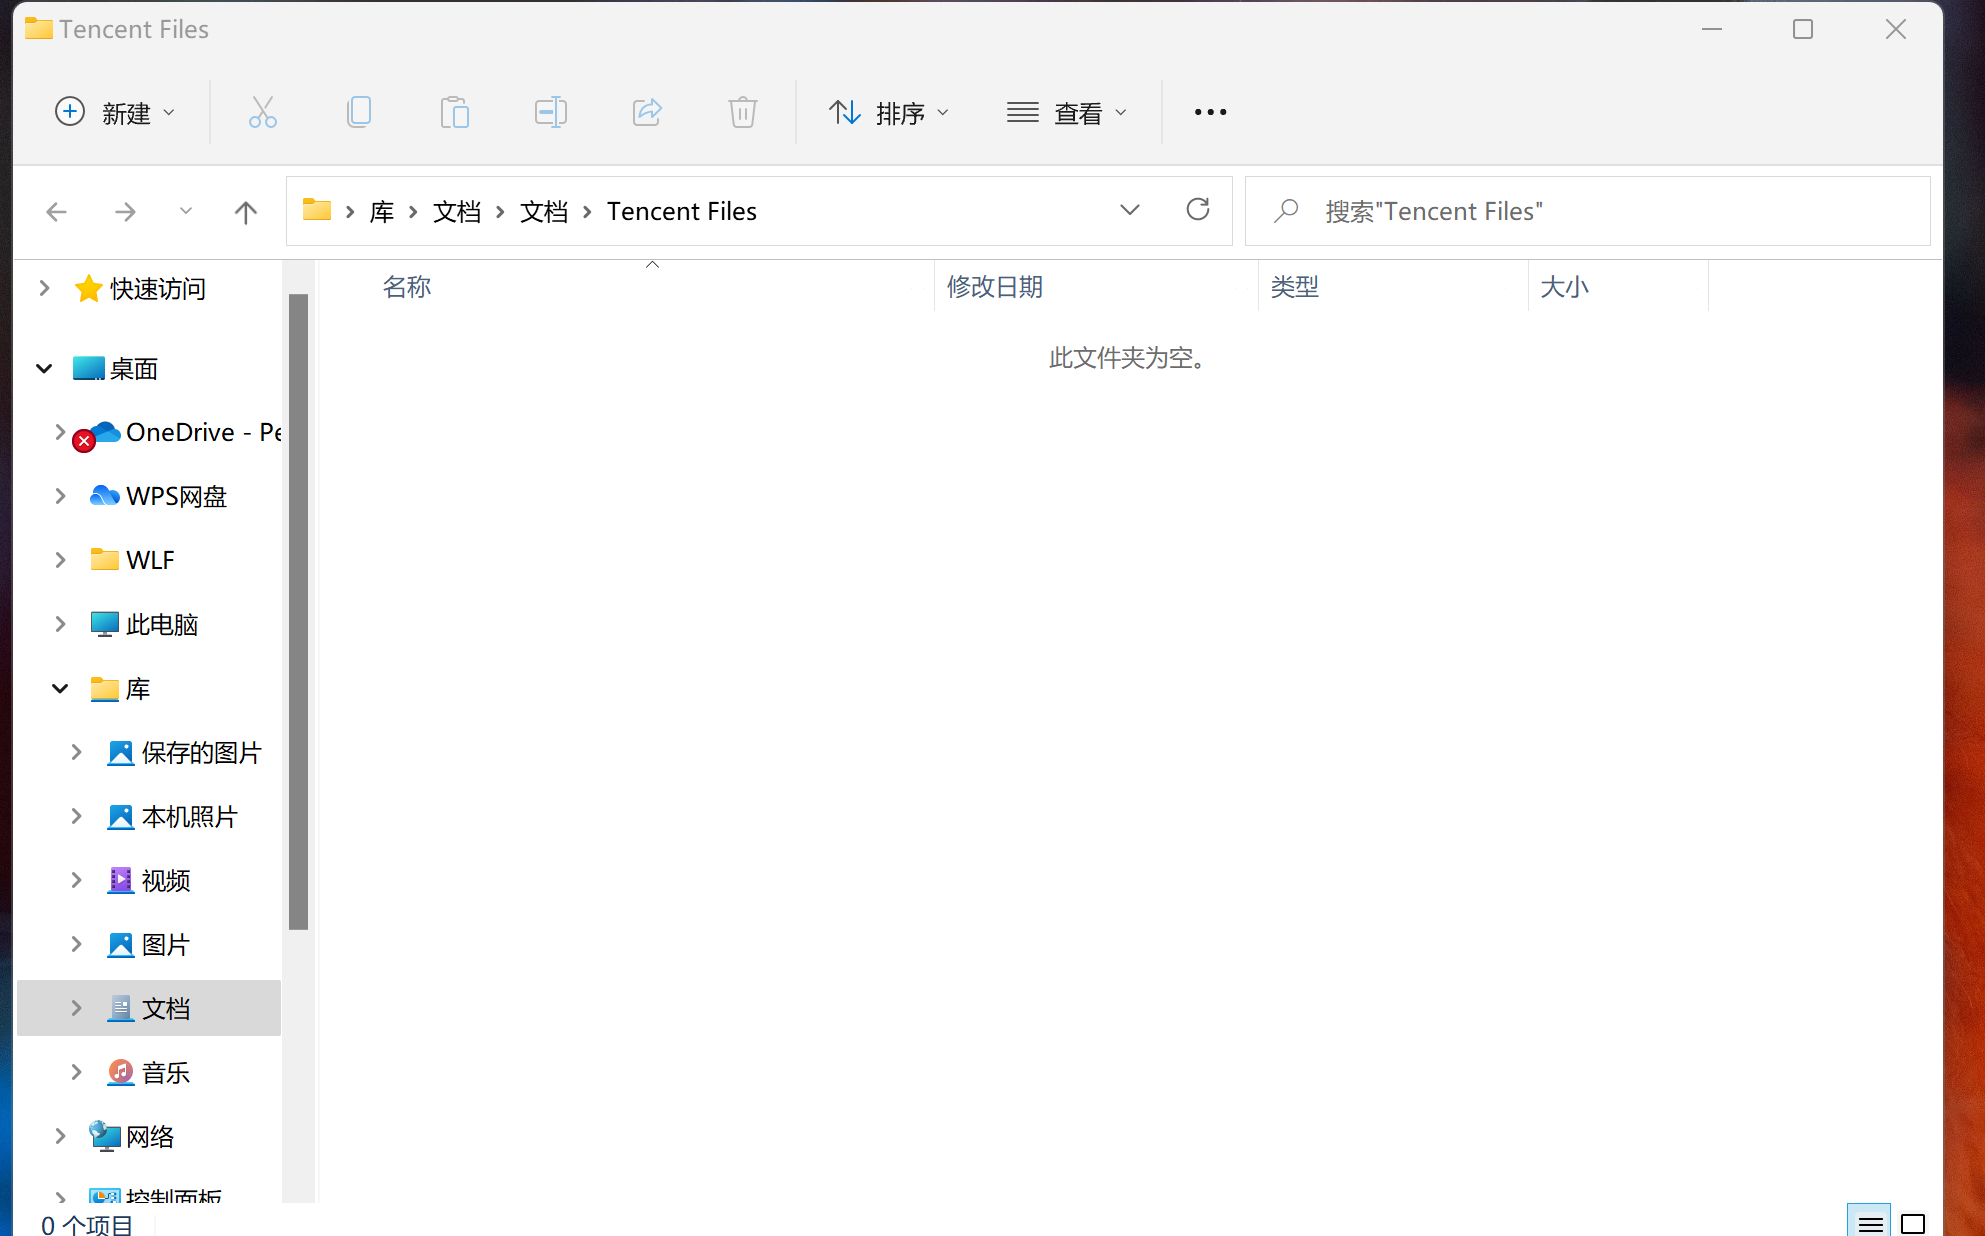Viewport: 1985px width, 1236px height.
Task: Expand the 此电脑 tree item
Action: pos(60,623)
